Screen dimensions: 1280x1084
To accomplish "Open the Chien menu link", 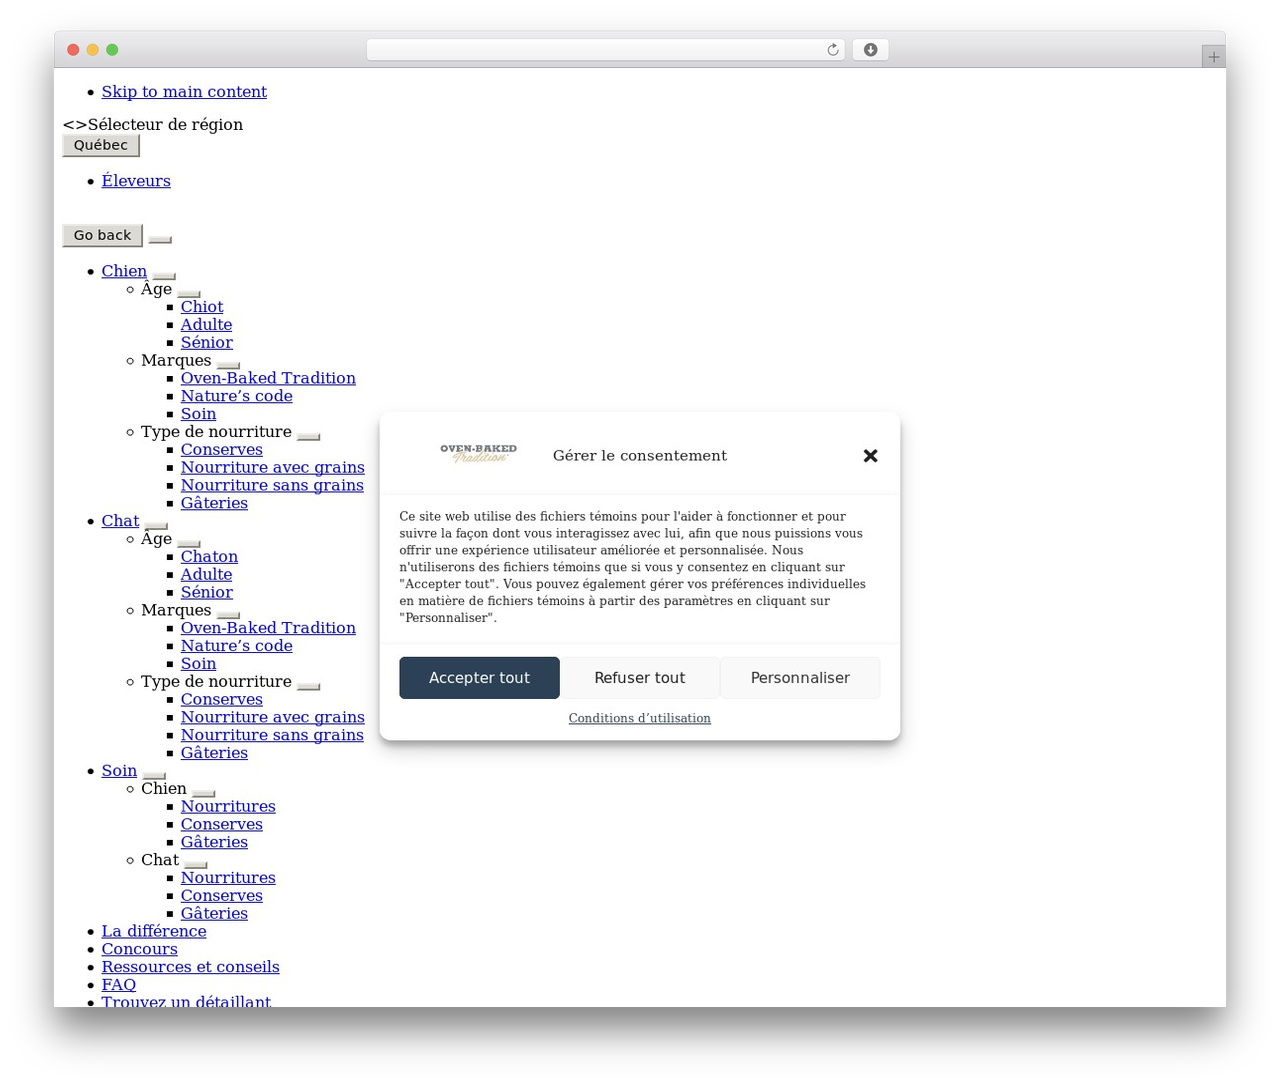I will [x=124, y=271].
